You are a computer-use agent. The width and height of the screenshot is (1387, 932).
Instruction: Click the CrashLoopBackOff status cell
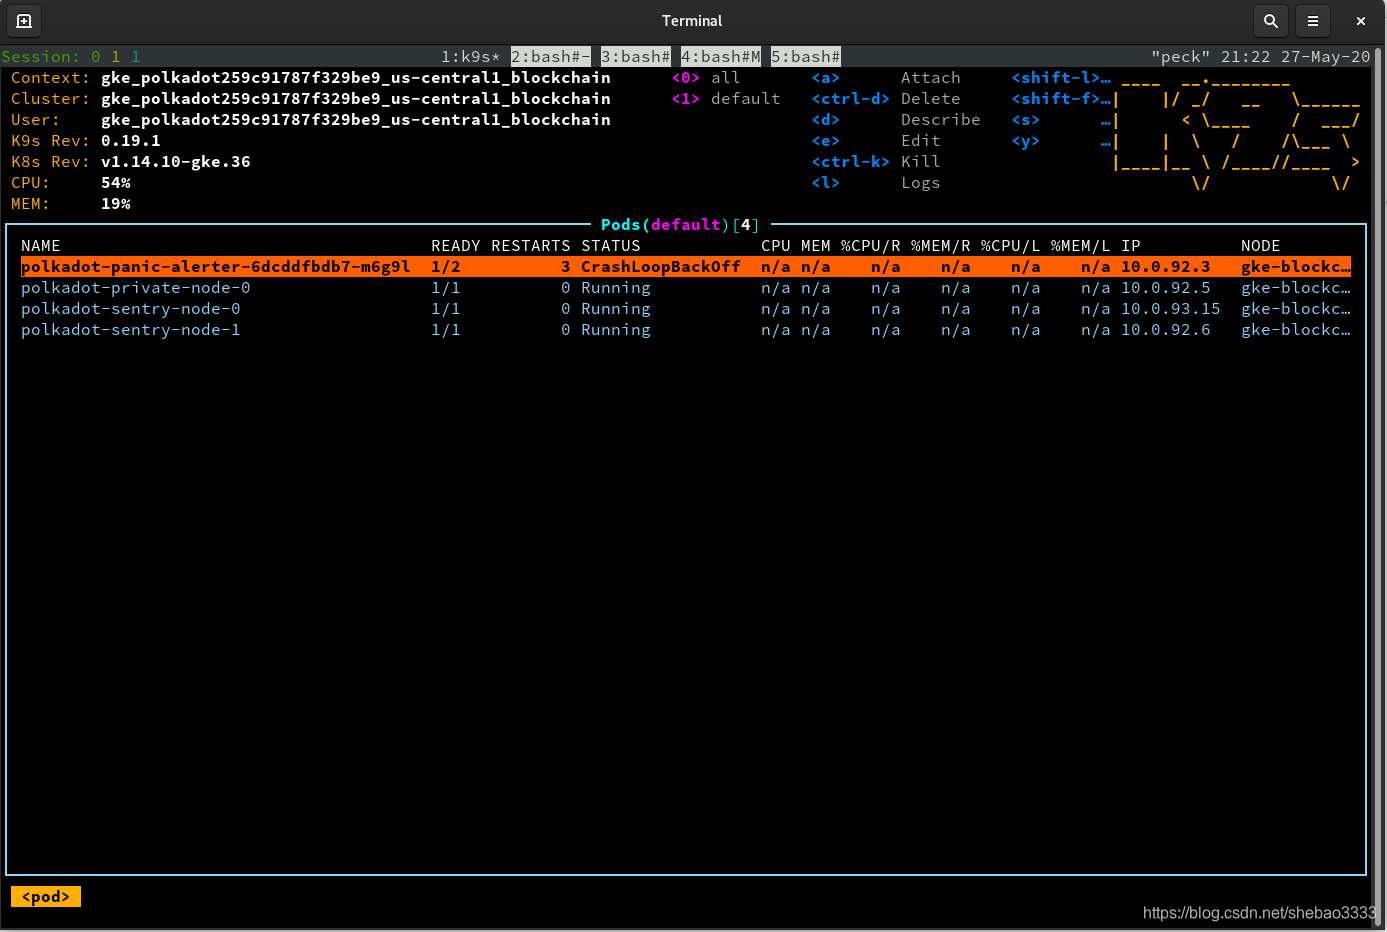(661, 267)
